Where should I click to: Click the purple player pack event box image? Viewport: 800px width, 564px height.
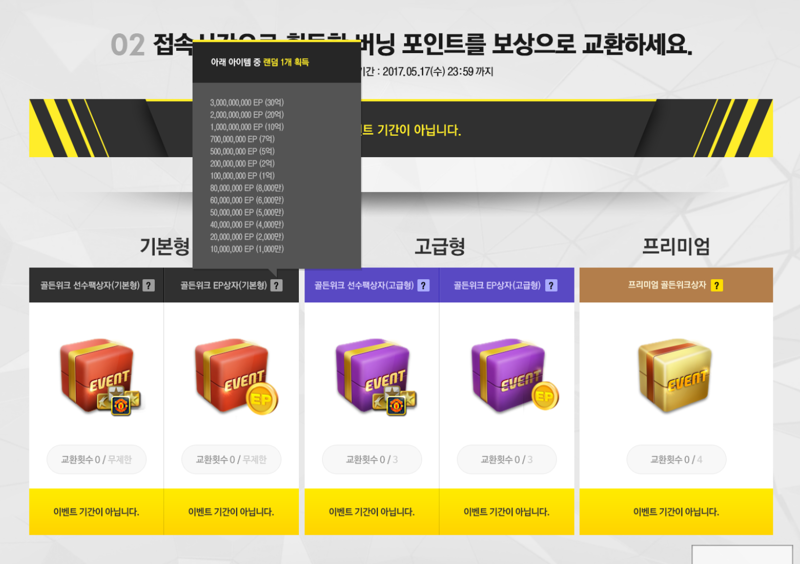coord(376,377)
